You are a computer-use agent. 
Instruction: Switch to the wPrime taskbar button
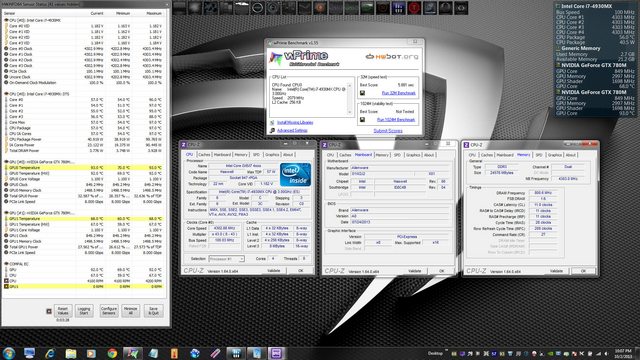click(x=133, y=353)
